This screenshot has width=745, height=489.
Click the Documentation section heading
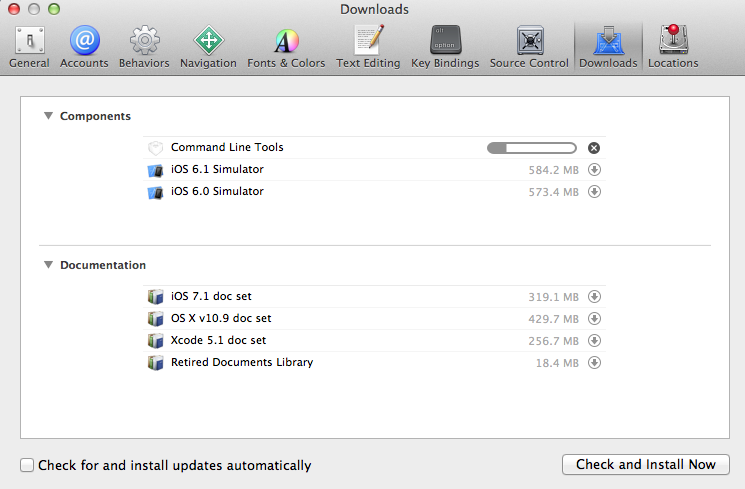coord(103,265)
